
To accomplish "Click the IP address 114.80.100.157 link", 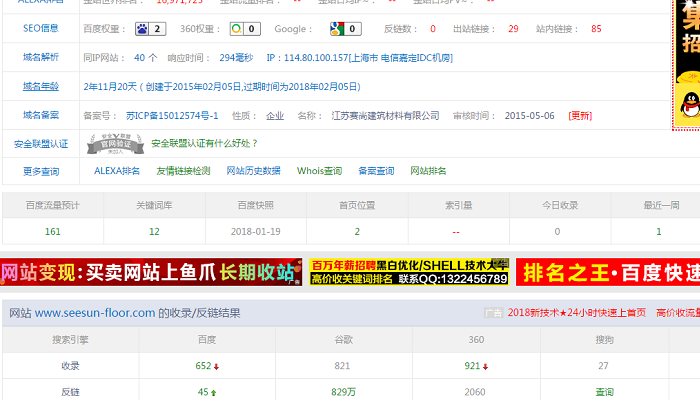I will 360,58.
